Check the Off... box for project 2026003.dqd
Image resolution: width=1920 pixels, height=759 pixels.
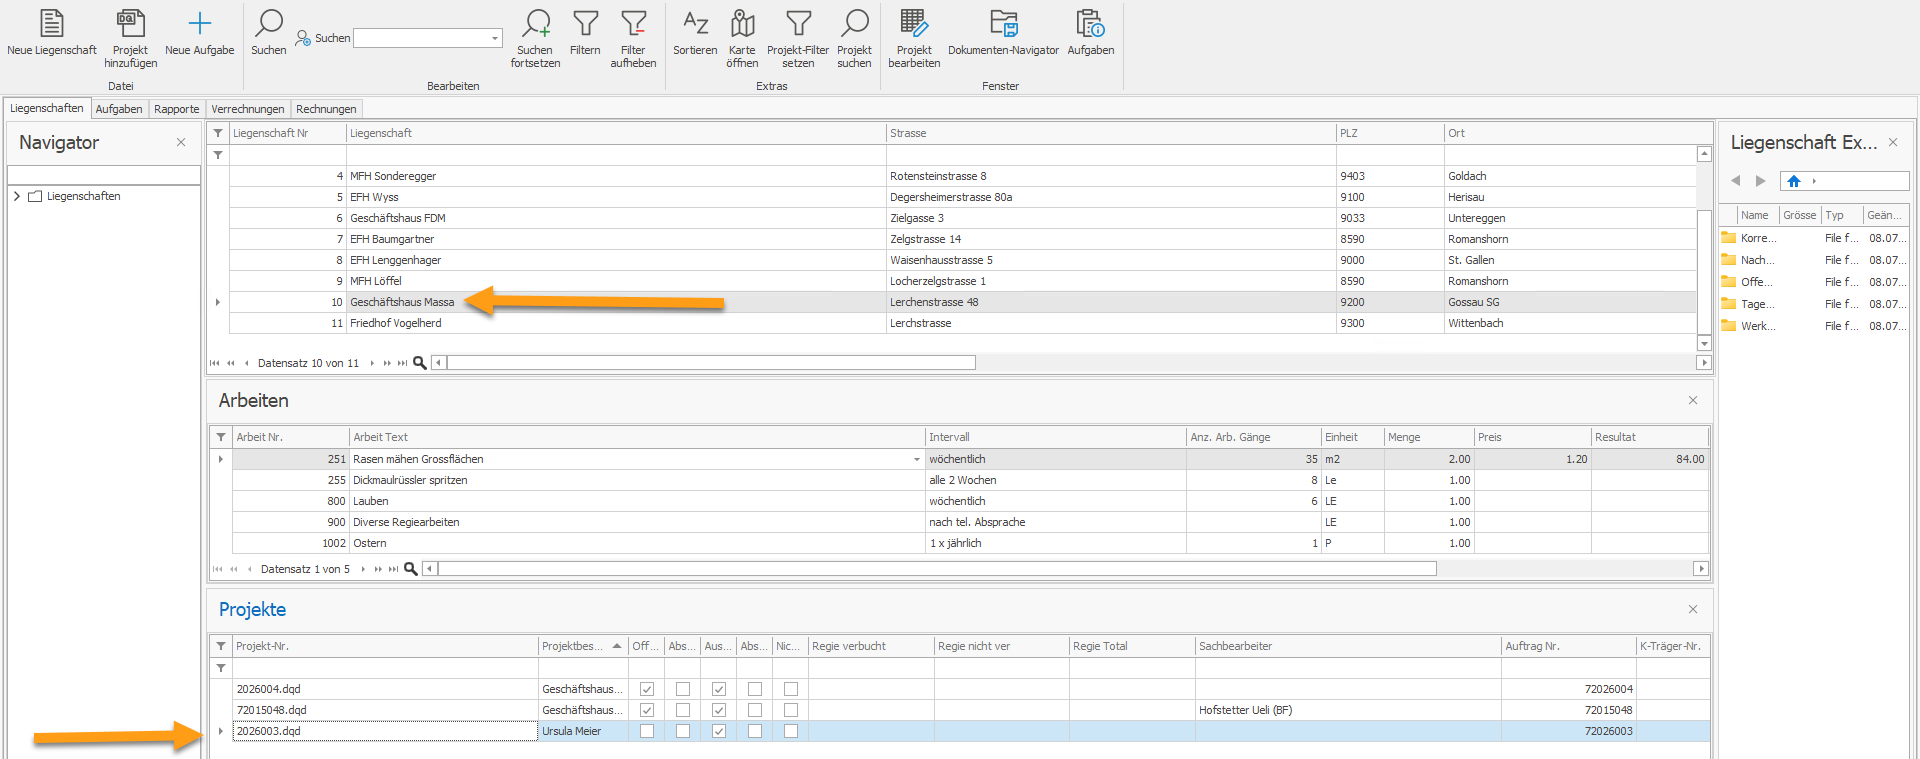click(x=647, y=731)
